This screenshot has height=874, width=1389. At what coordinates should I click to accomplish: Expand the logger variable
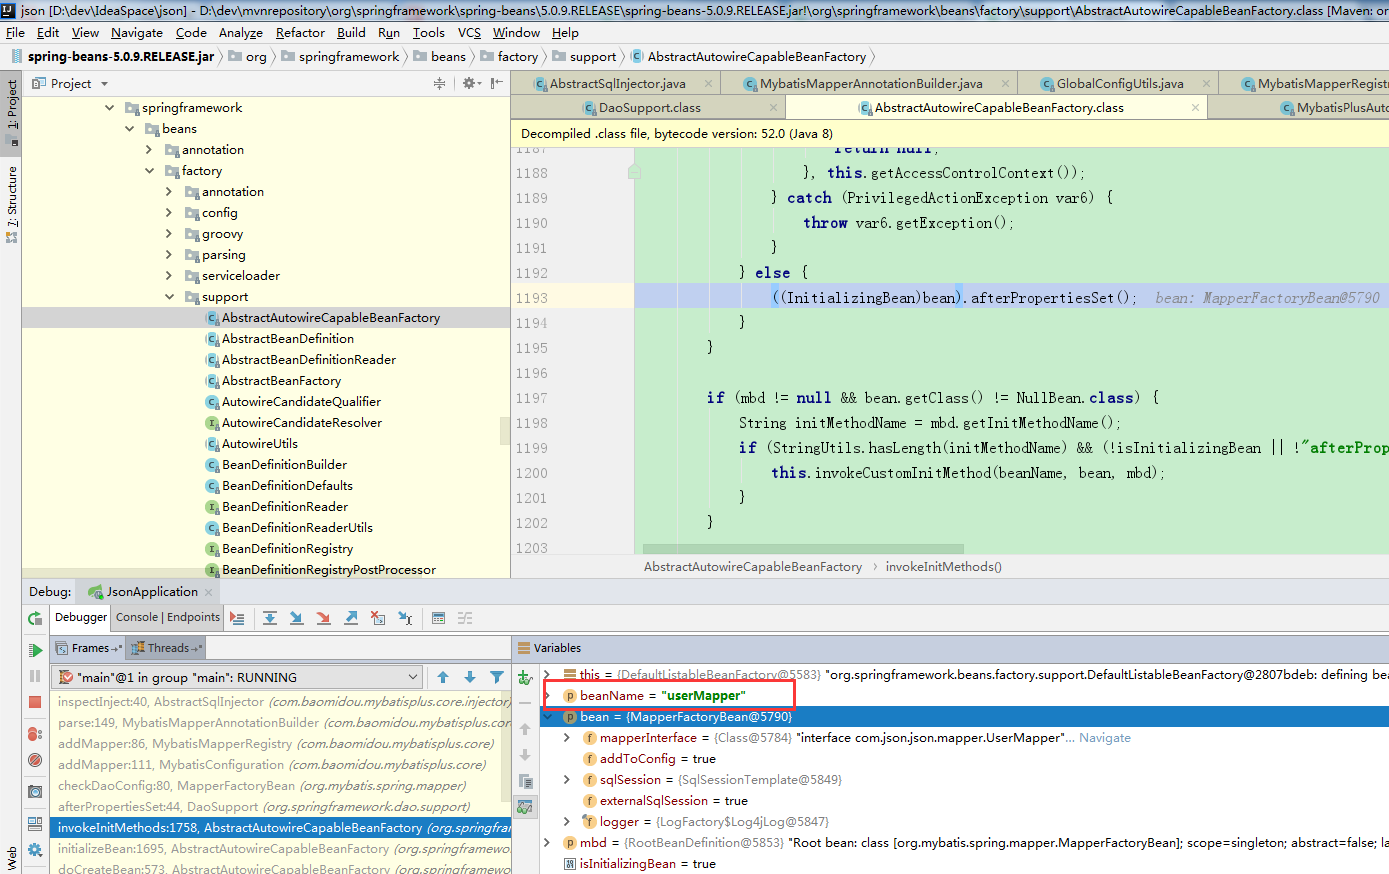point(567,821)
